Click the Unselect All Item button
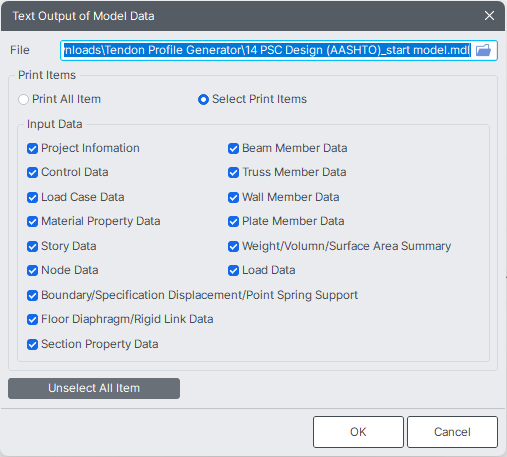Image resolution: width=507 pixels, height=457 pixels. click(94, 388)
